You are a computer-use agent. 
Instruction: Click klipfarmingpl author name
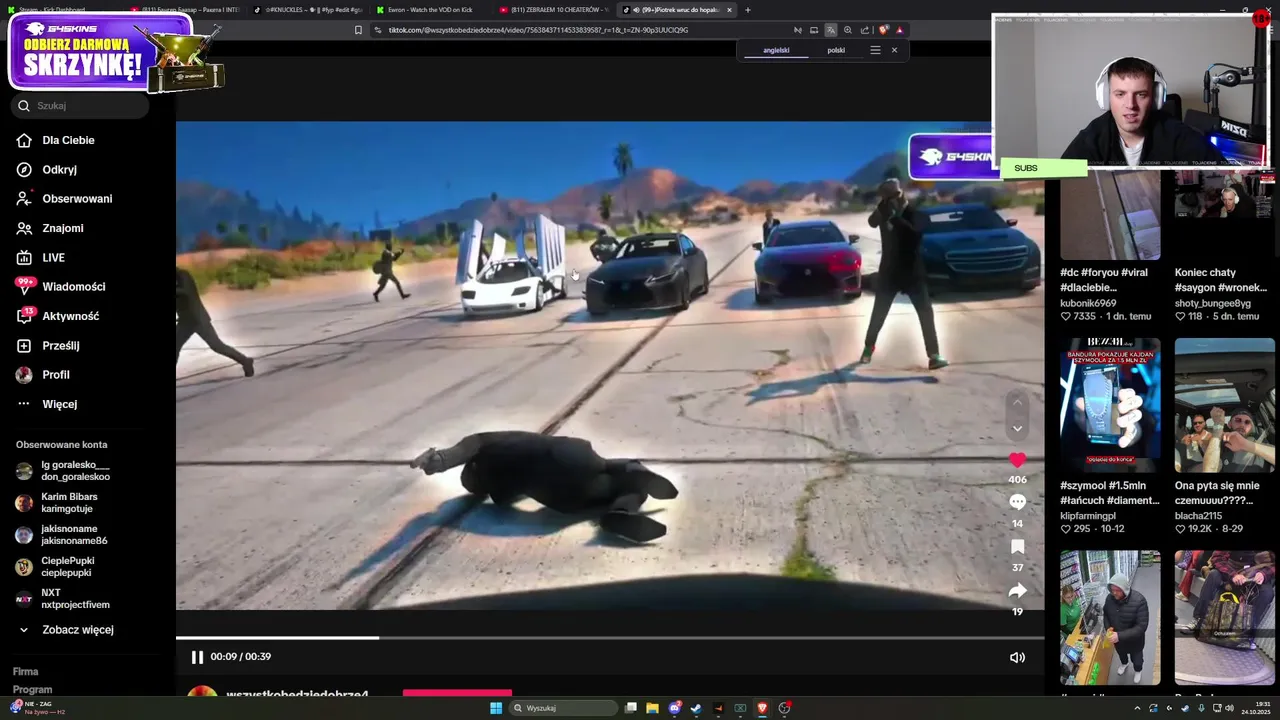[1088, 516]
